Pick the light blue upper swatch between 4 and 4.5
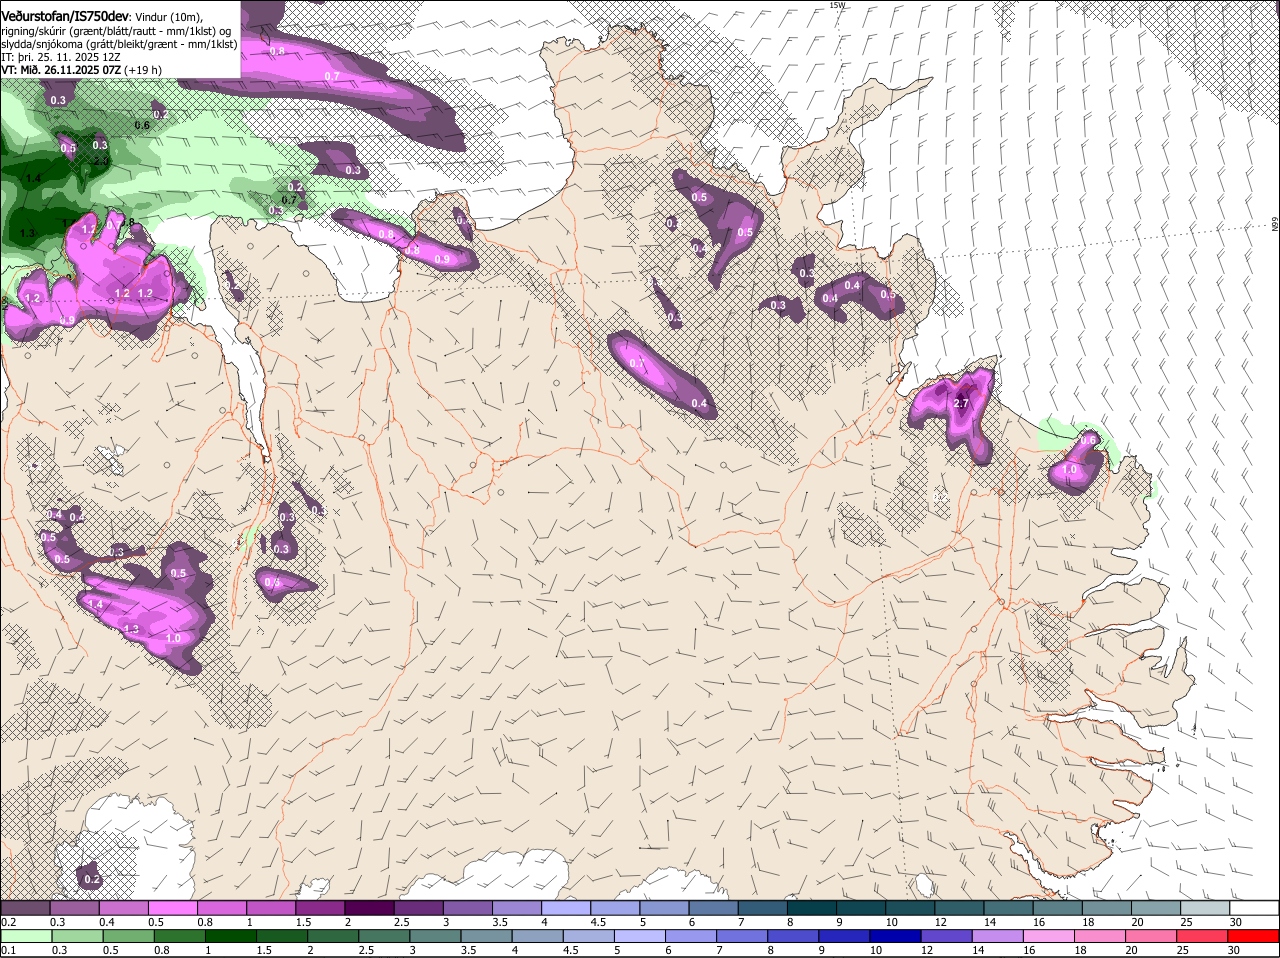This screenshot has height=958, width=1280. click(566, 907)
